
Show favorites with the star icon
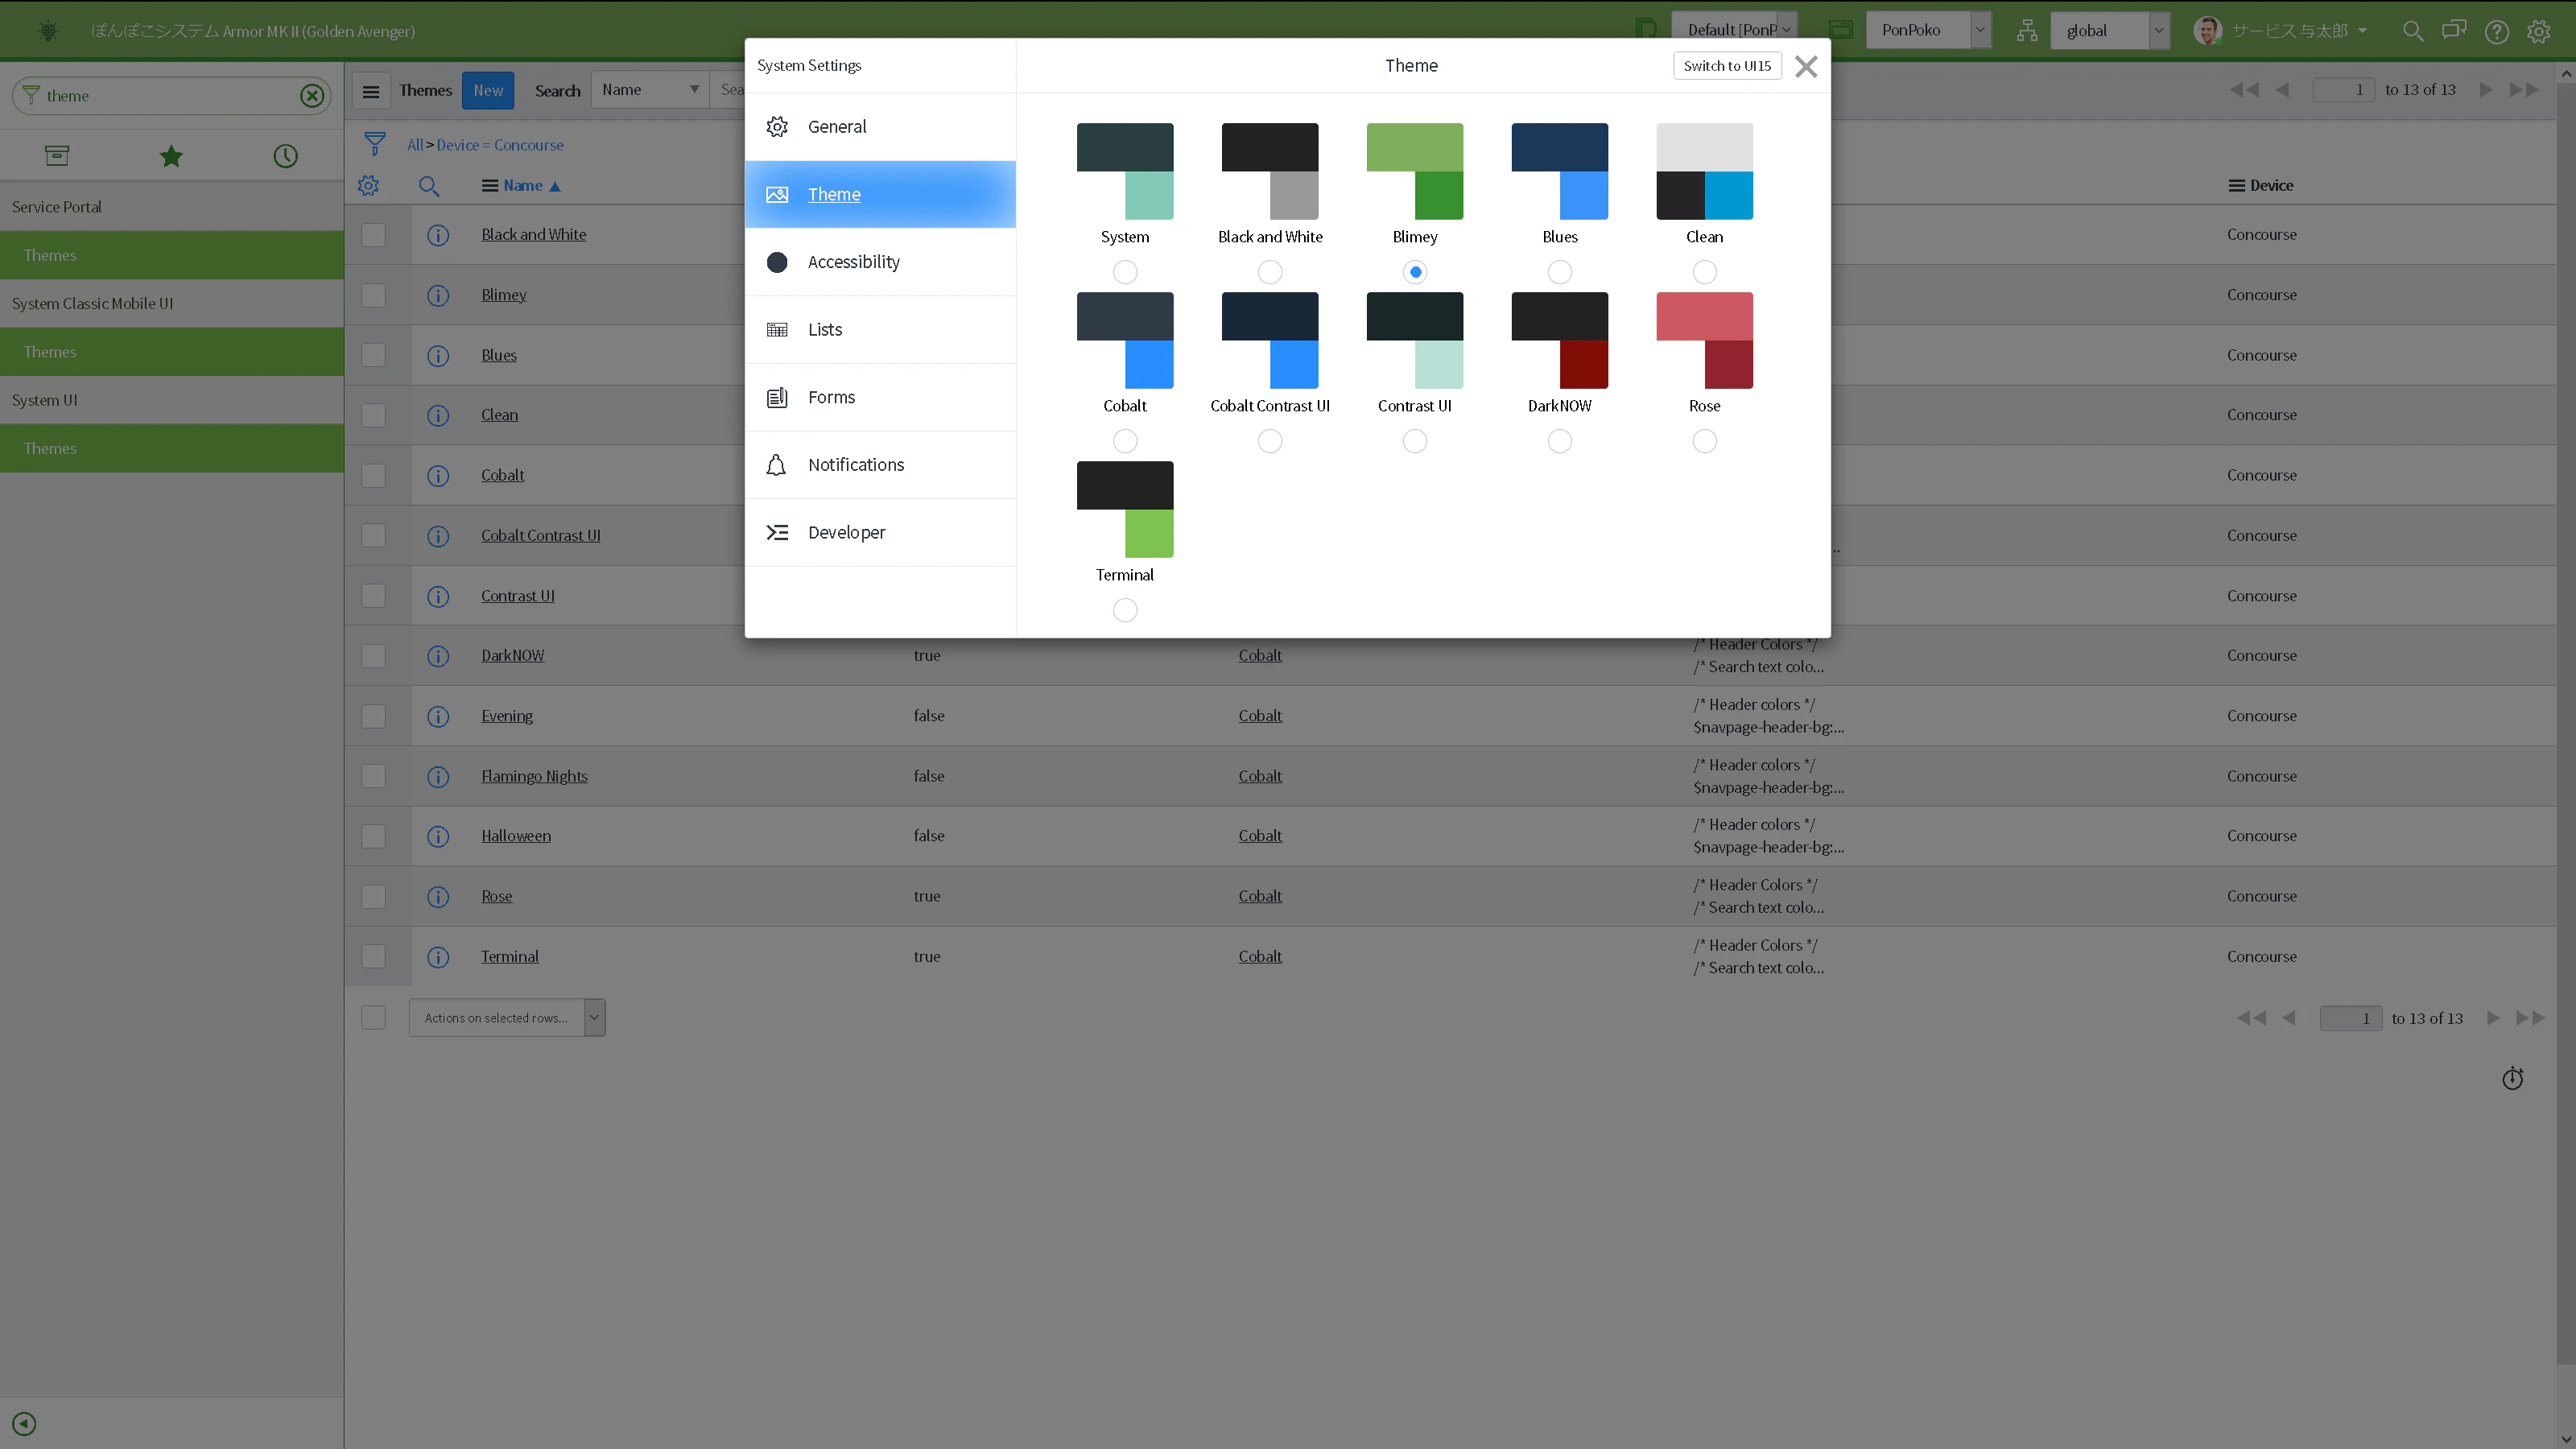[171, 156]
